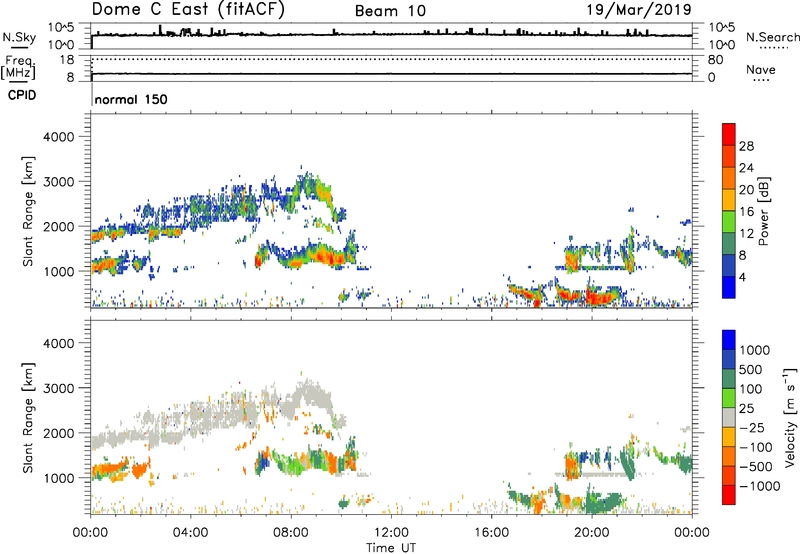Viewport: 800px width, 554px height.
Task: Click the 'CPID' label
Action: coord(22,95)
